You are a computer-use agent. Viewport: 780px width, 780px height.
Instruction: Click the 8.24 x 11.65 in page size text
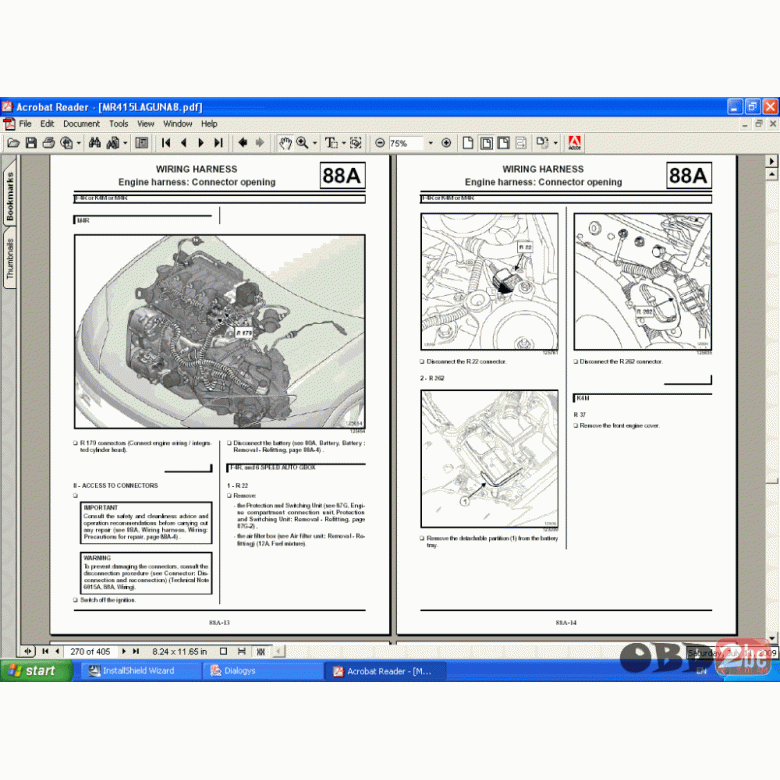click(x=180, y=652)
